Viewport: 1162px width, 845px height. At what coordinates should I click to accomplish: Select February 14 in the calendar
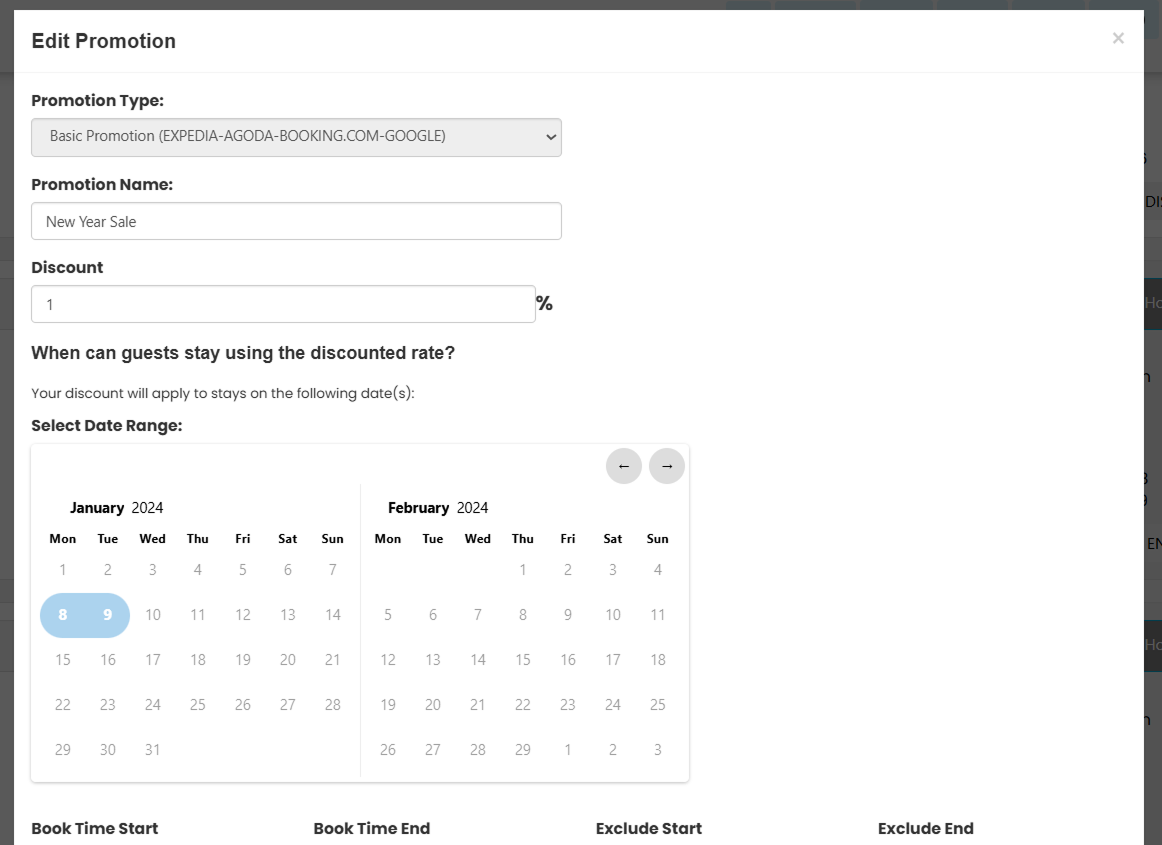(x=478, y=660)
